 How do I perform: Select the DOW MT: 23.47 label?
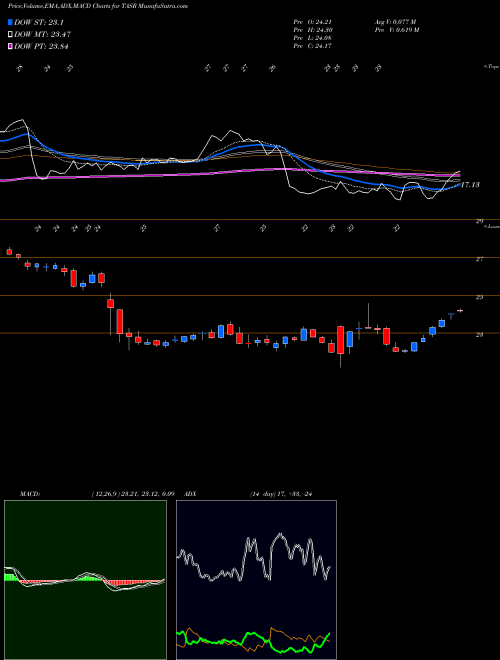(x=42, y=35)
